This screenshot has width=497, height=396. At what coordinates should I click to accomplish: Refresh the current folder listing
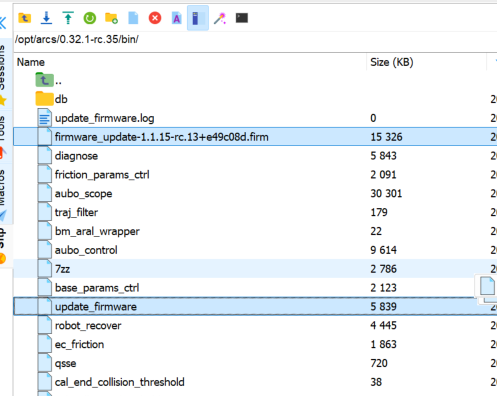(90, 18)
